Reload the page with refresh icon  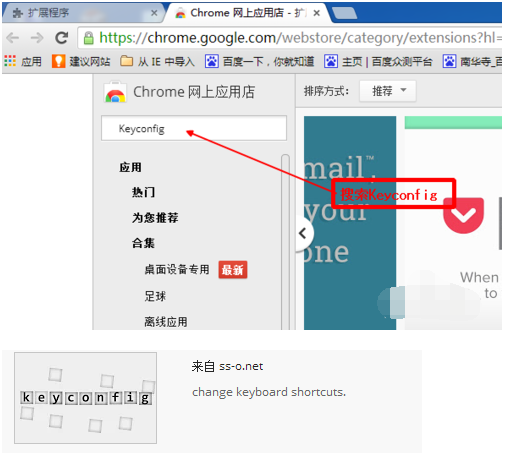(61, 38)
